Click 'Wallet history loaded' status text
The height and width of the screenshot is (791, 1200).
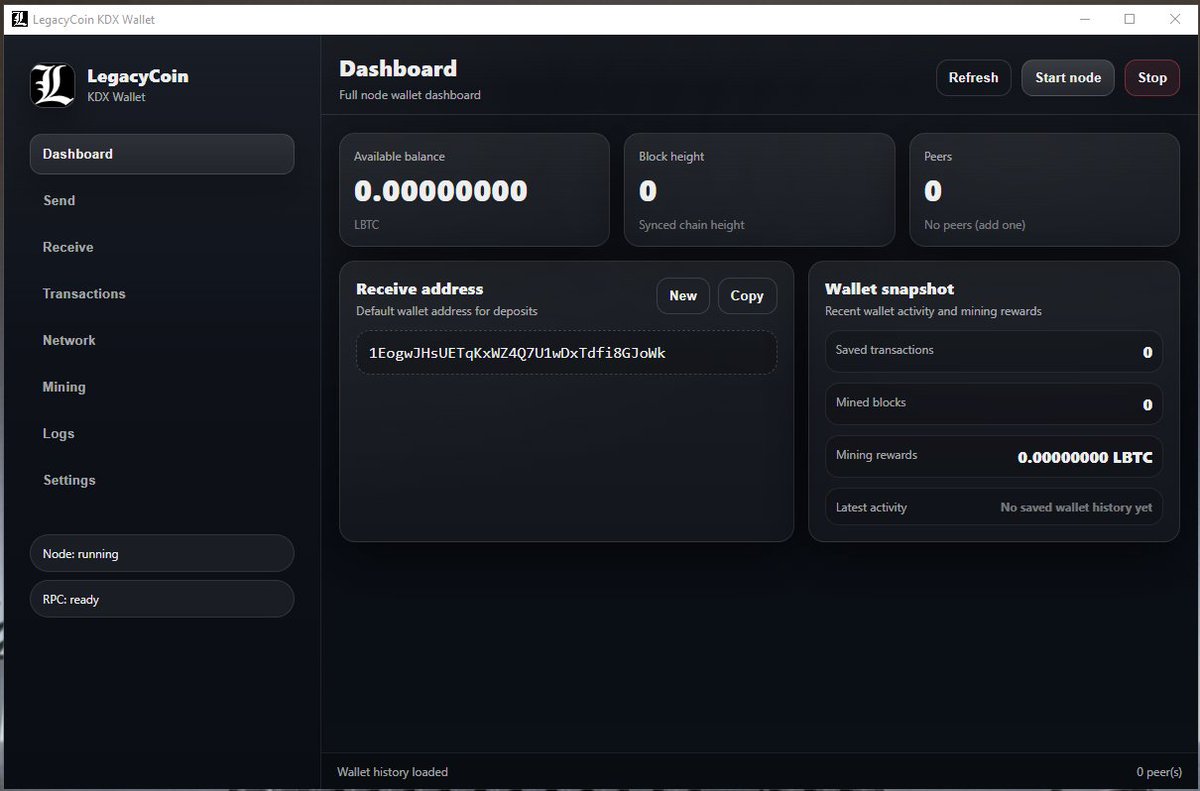coord(392,772)
